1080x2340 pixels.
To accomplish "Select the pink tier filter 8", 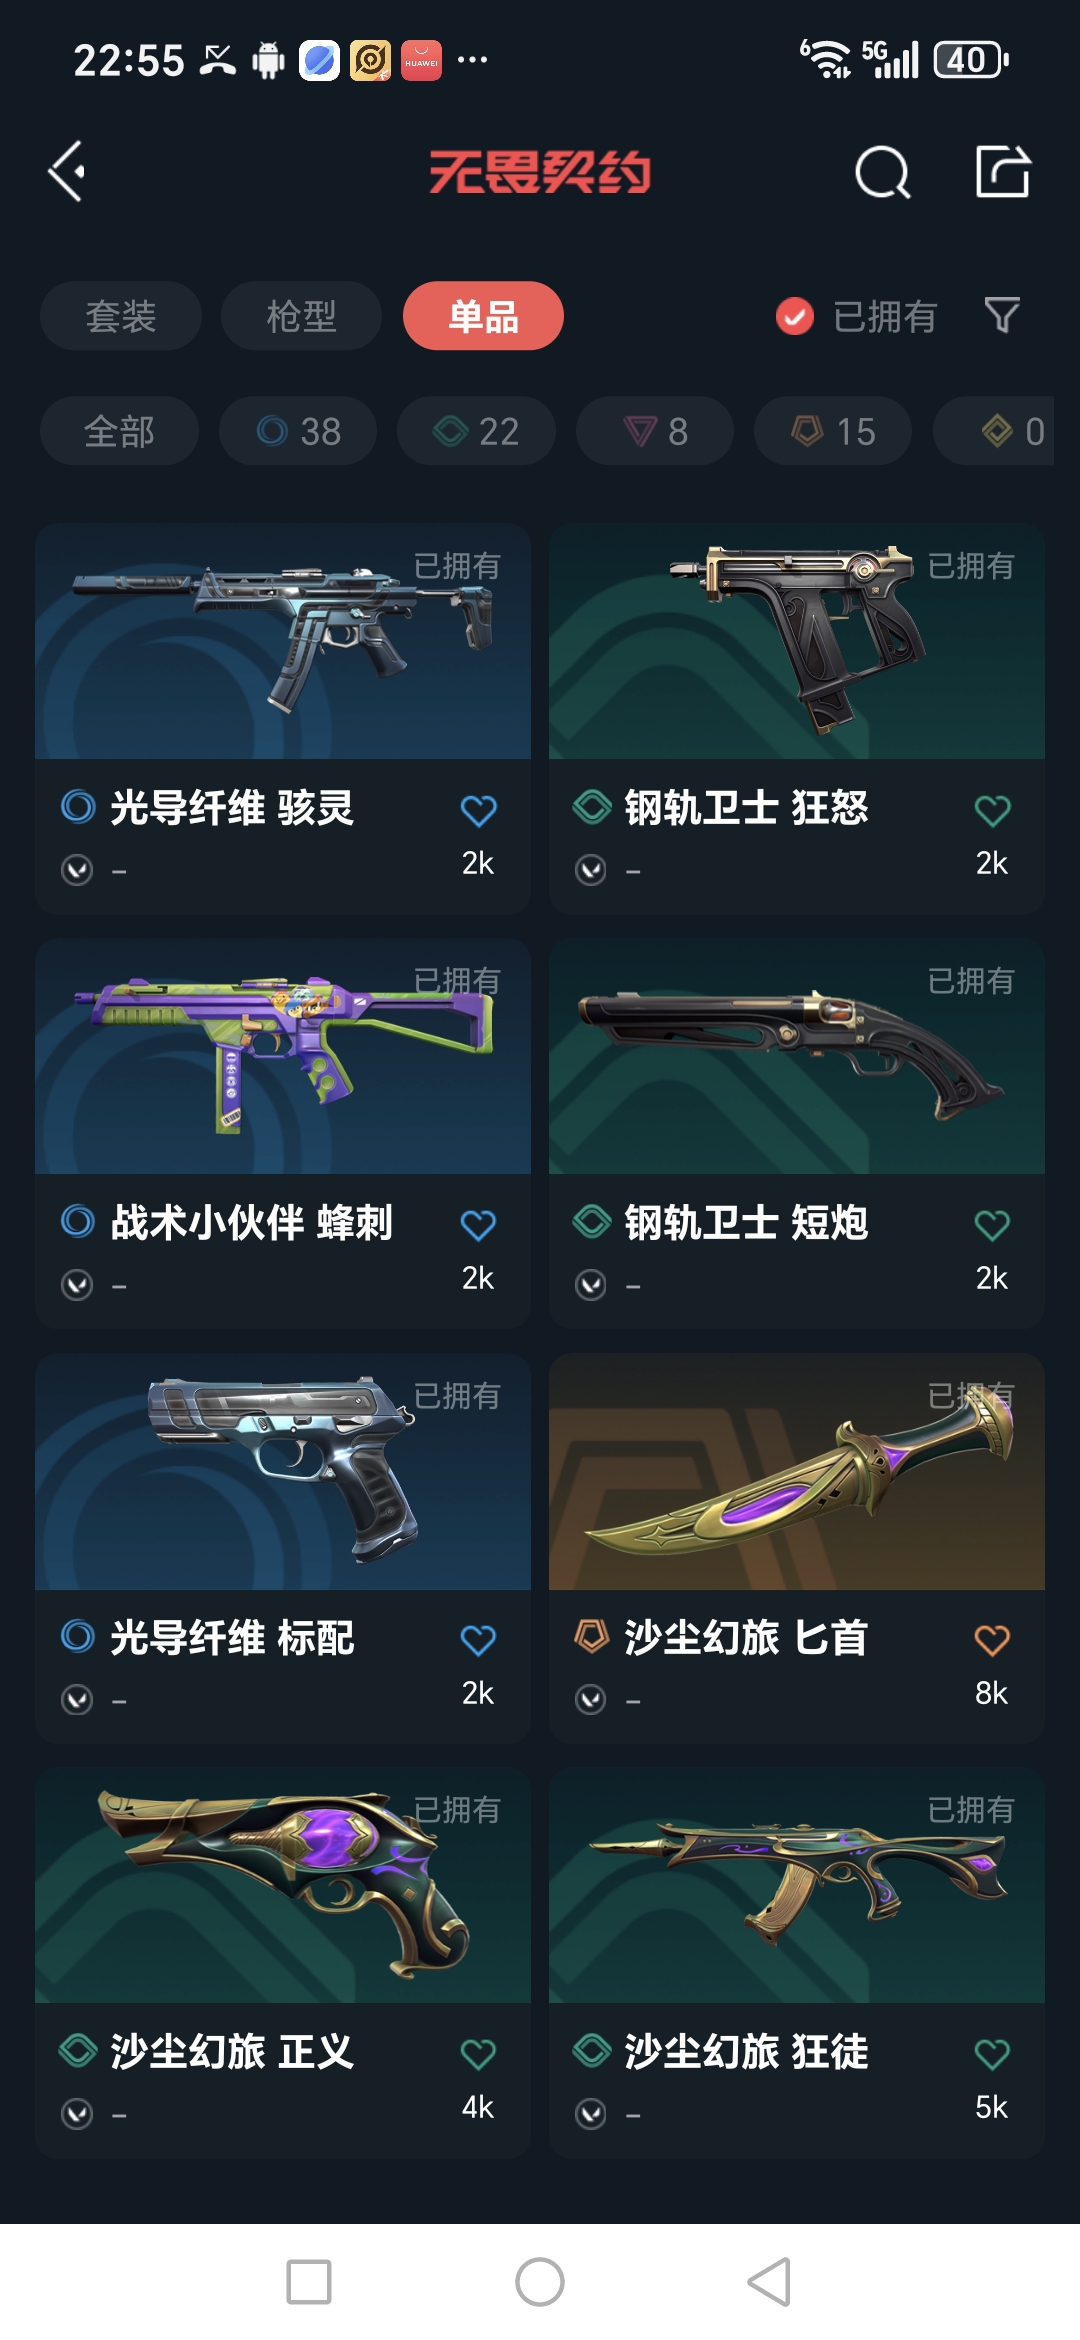I will [655, 431].
